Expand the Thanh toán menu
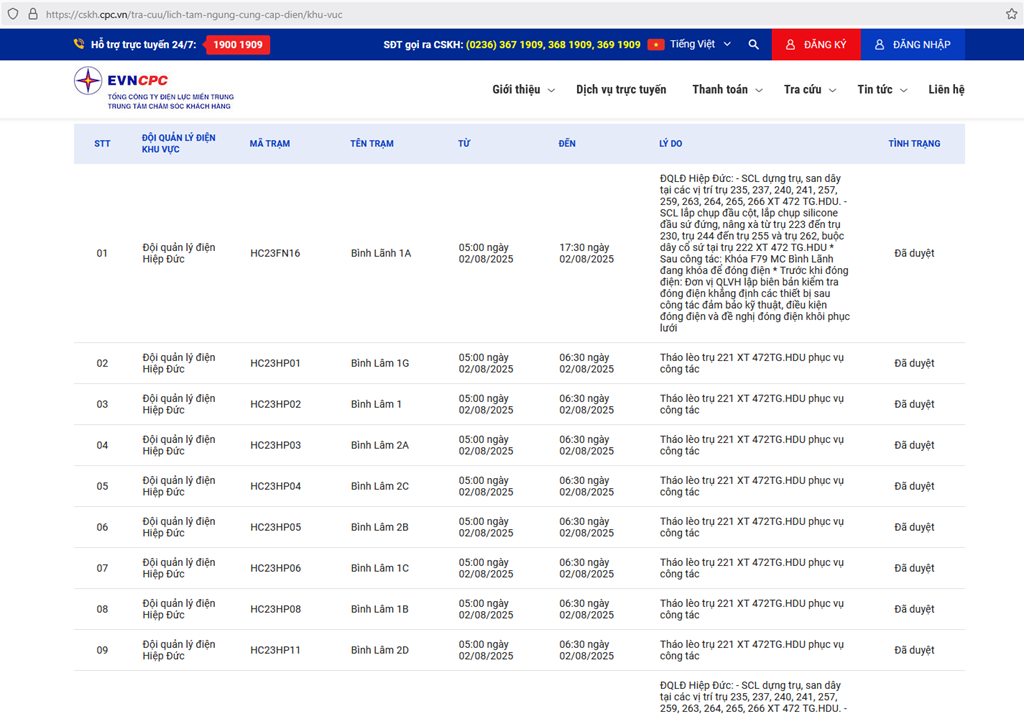This screenshot has width=1024, height=714. point(727,90)
